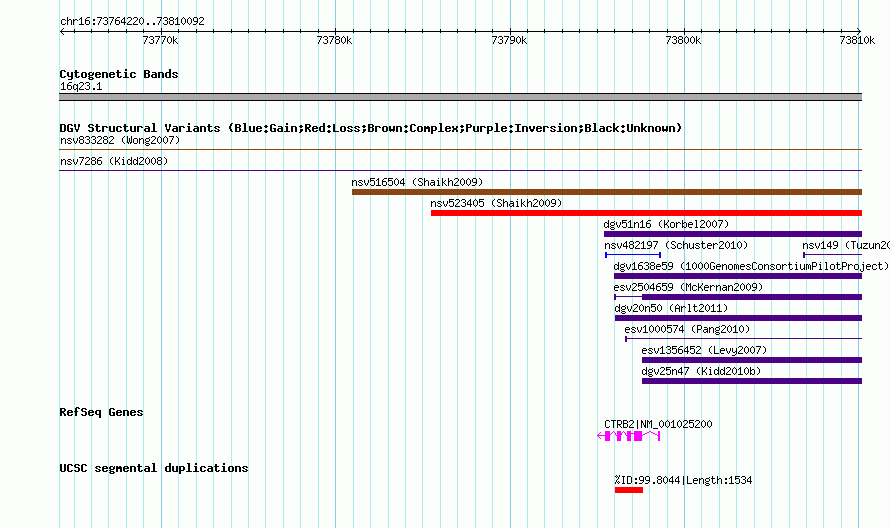Click the esv1356452 (Levy2007) variant bar
The height and width of the screenshot is (528, 890).
click(x=752, y=360)
